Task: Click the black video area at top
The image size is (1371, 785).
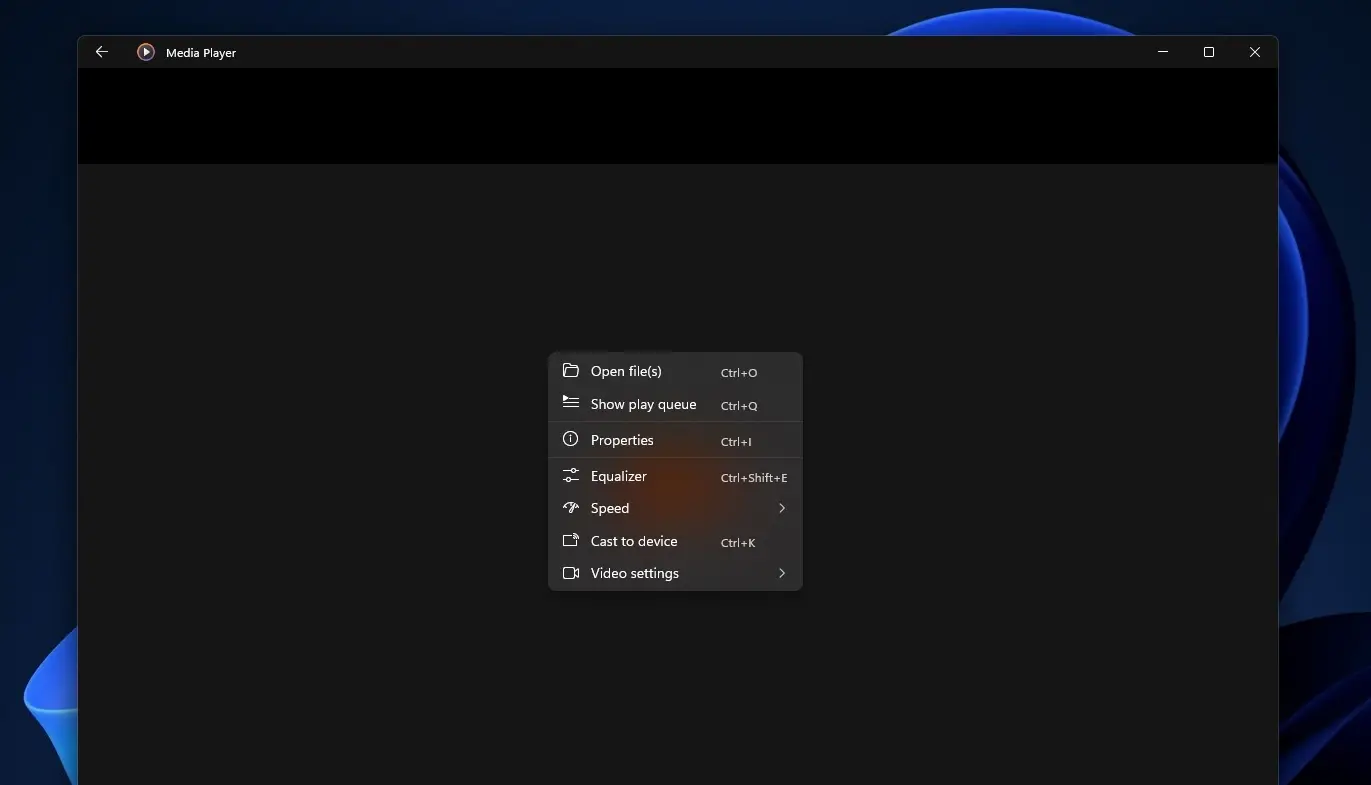Action: tap(677, 116)
